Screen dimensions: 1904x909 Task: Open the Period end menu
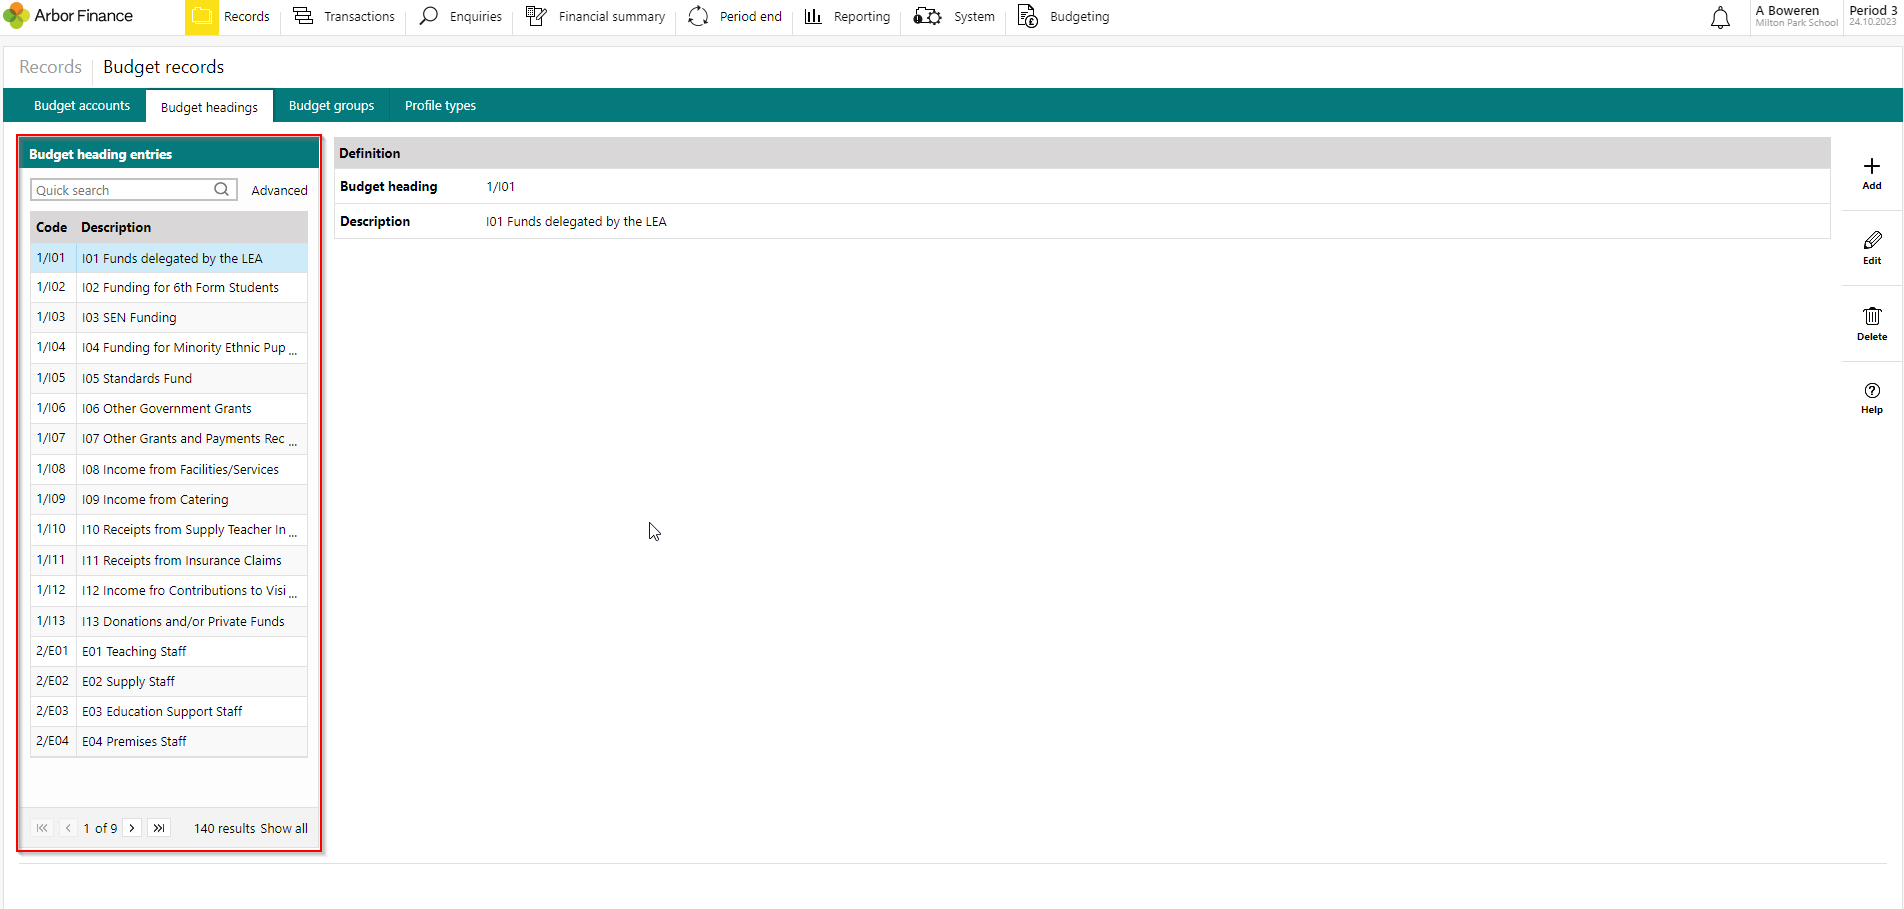click(735, 17)
